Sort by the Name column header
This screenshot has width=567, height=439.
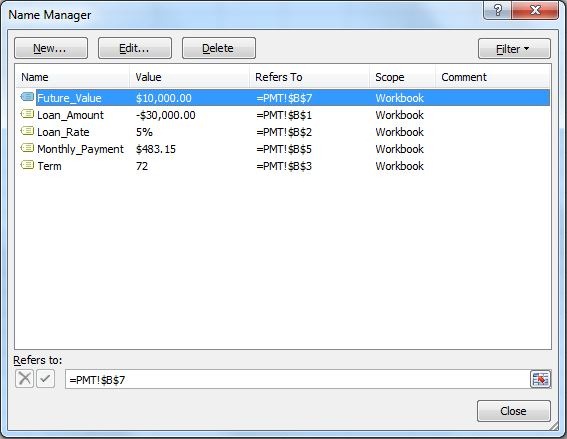(x=72, y=77)
